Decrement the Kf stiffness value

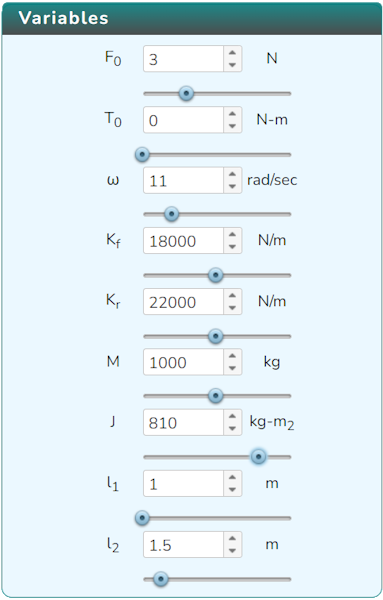tap(232, 247)
